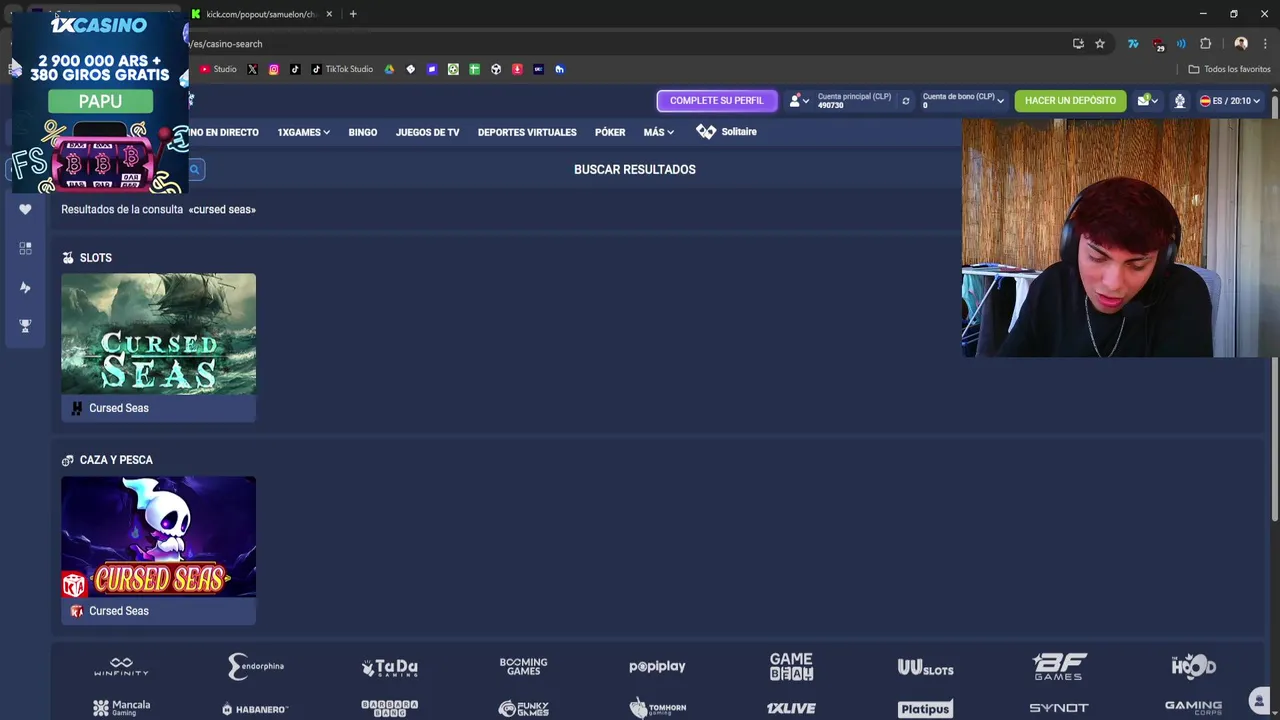
Task: Select DEPORTES VIRTUALES in the navigation
Action: tap(527, 132)
